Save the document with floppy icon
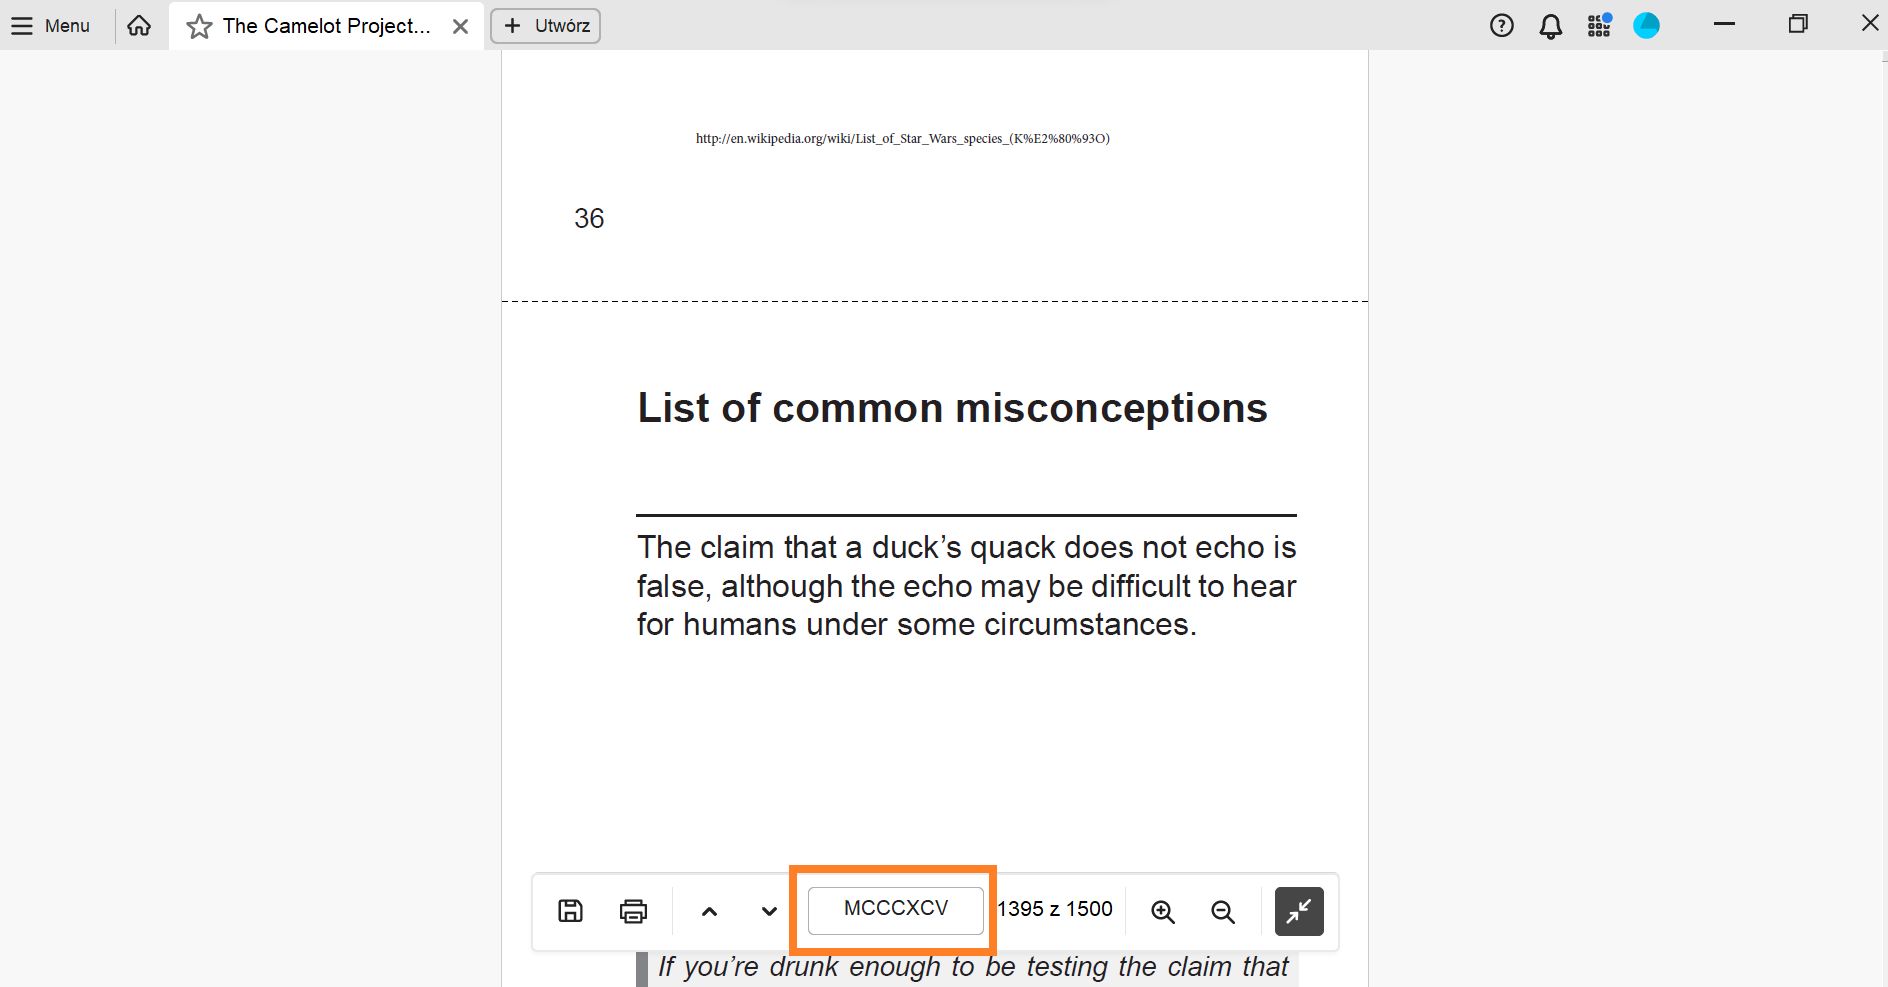 (x=570, y=911)
